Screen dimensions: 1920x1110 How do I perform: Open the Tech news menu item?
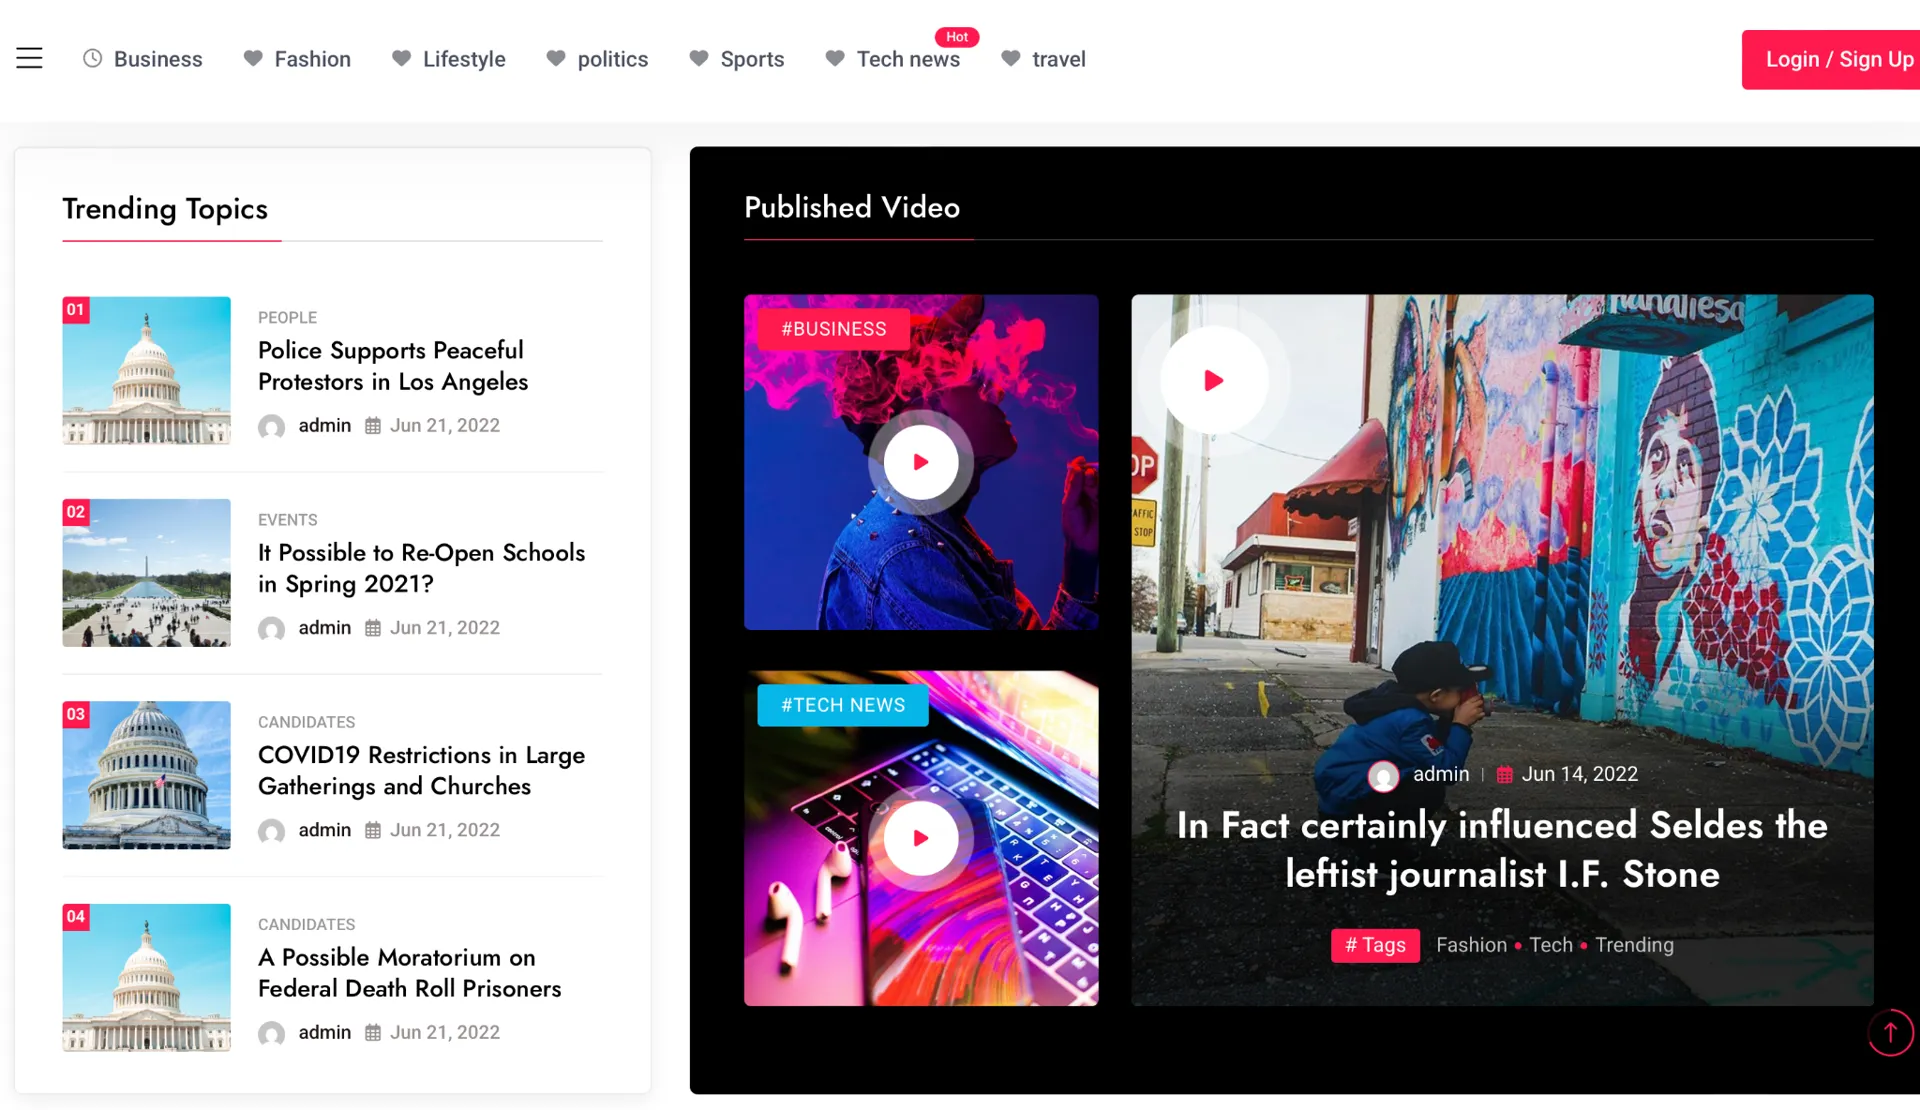[907, 59]
